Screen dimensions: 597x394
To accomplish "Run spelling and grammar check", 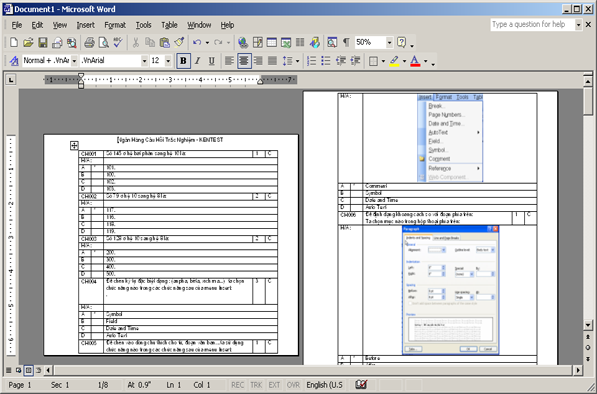I will coord(118,42).
